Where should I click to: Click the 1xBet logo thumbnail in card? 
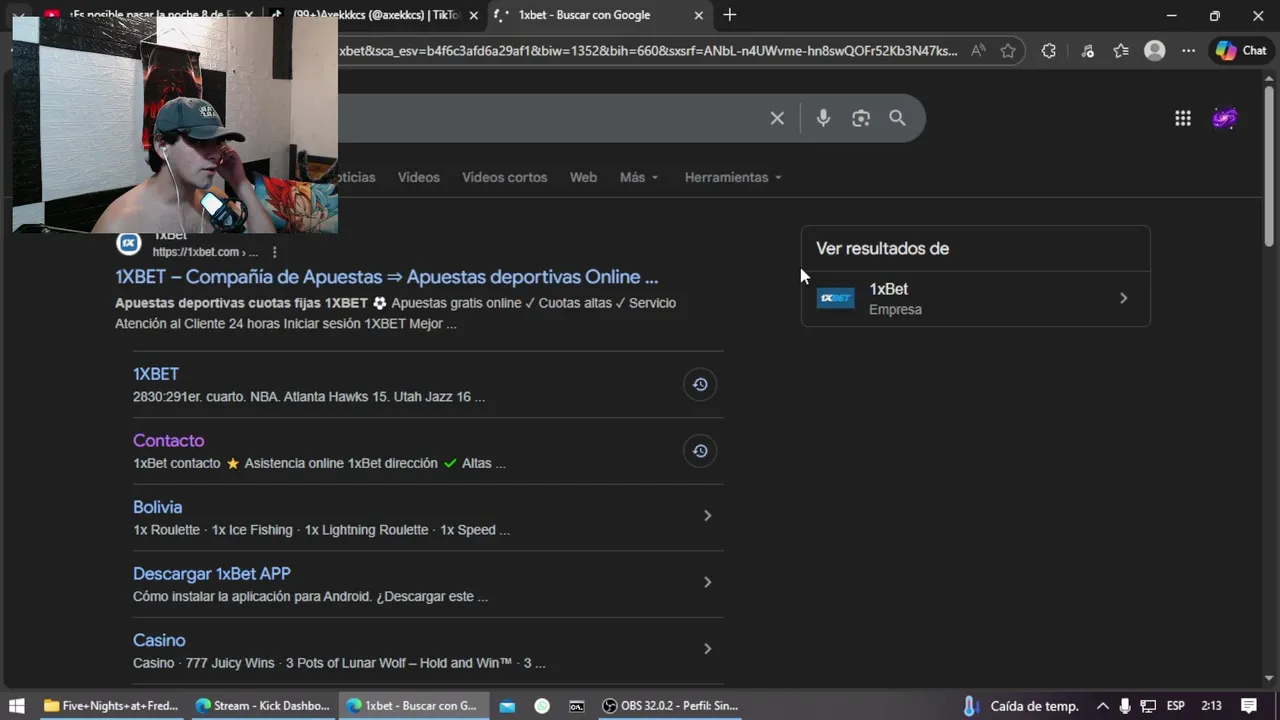coord(835,298)
